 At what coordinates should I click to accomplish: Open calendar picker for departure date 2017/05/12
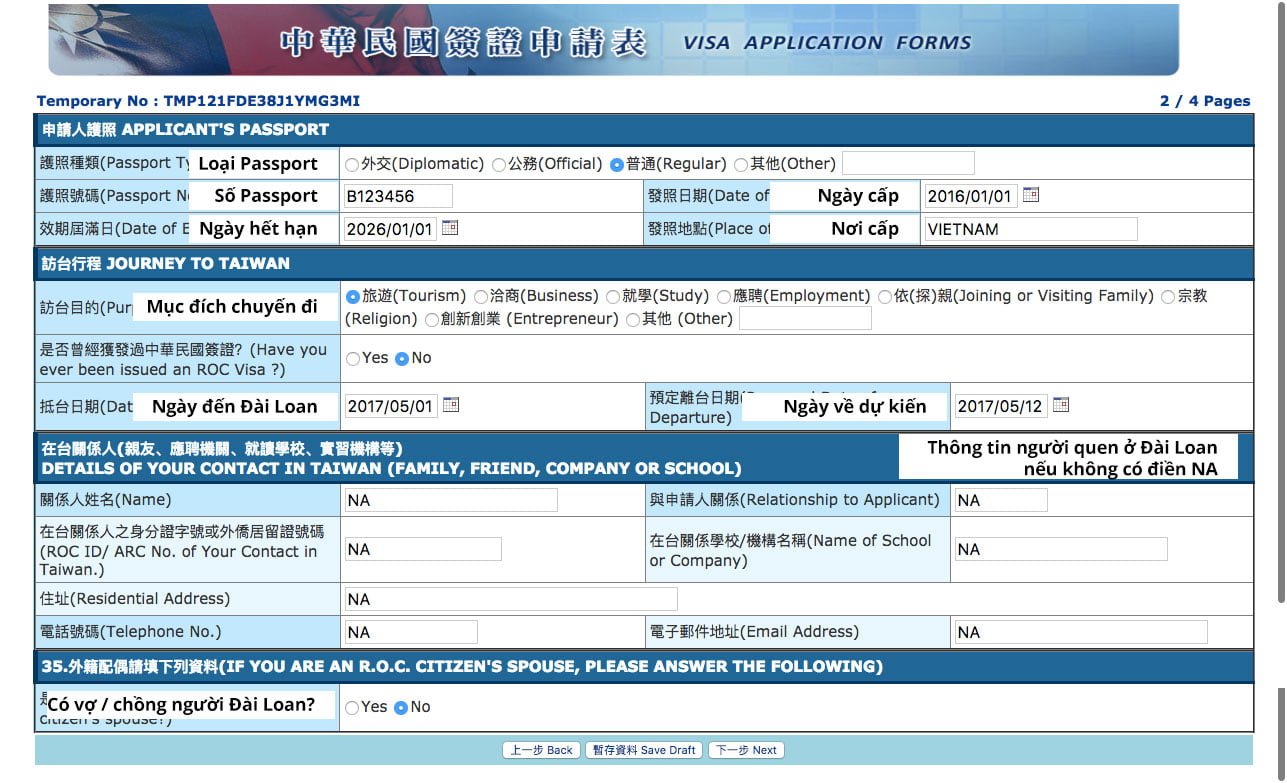pos(1061,405)
